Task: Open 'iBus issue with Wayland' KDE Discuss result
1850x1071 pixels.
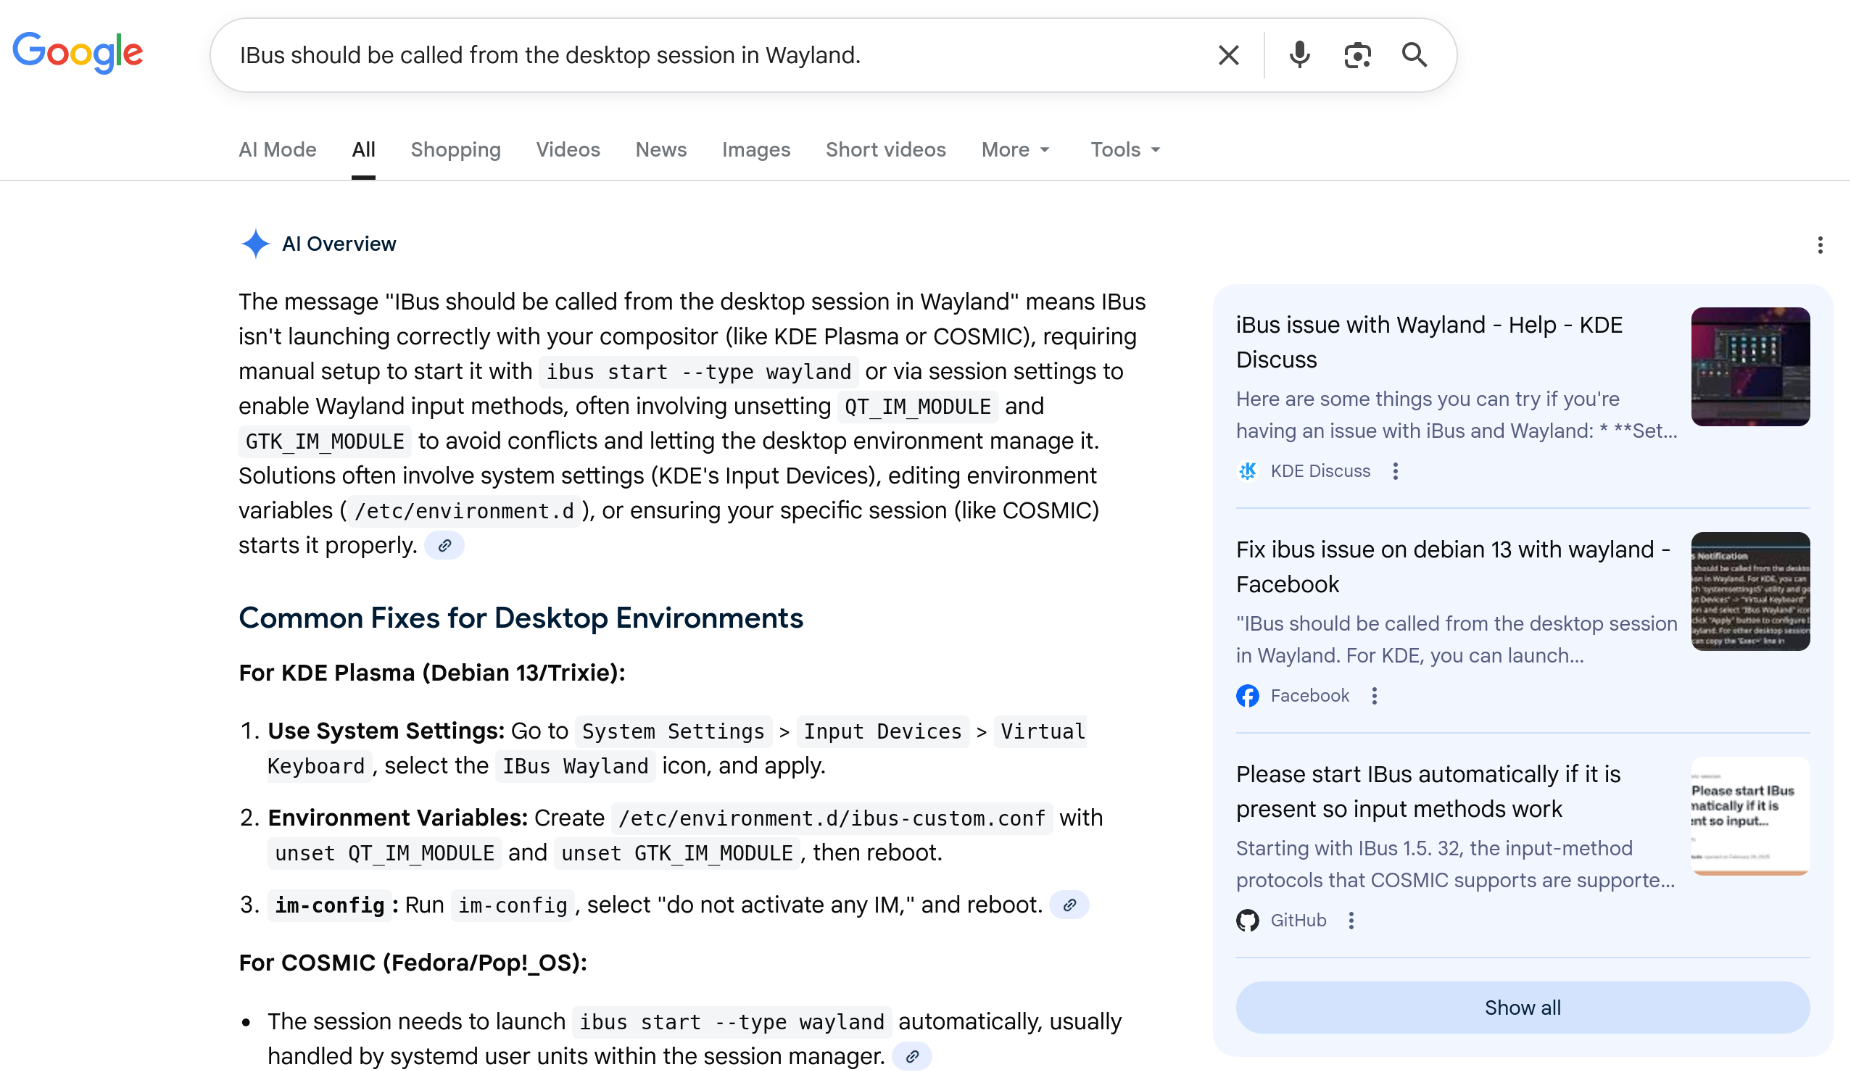Action: click(1430, 342)
